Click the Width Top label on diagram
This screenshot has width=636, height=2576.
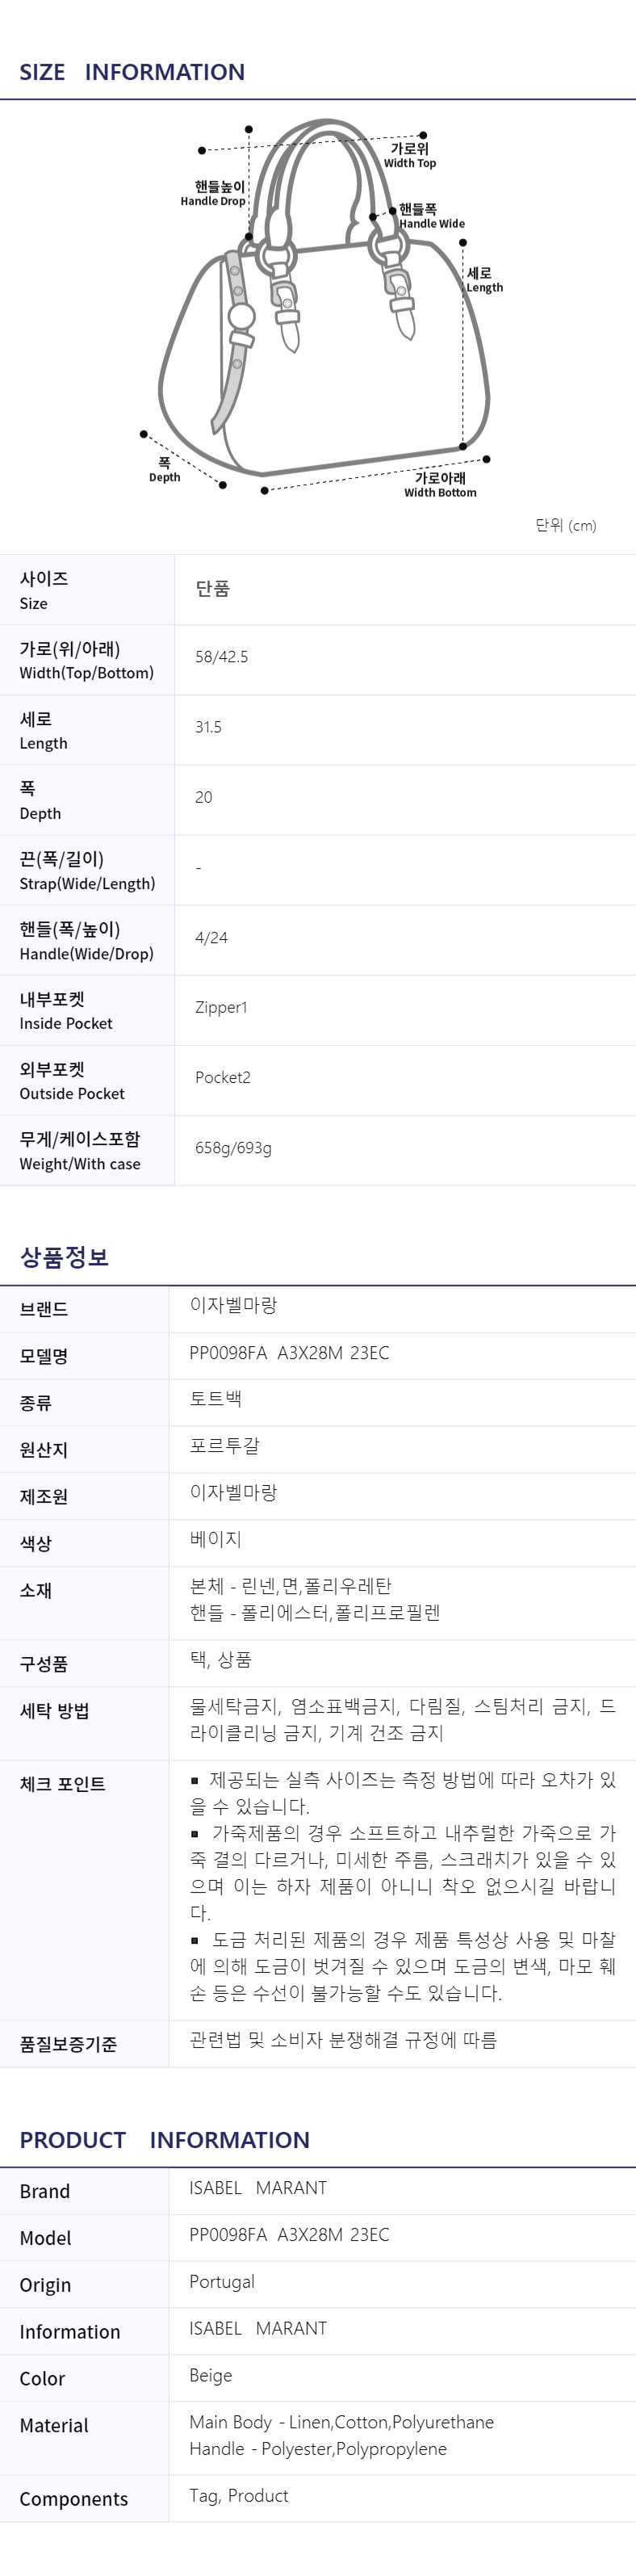coord(410,155)
